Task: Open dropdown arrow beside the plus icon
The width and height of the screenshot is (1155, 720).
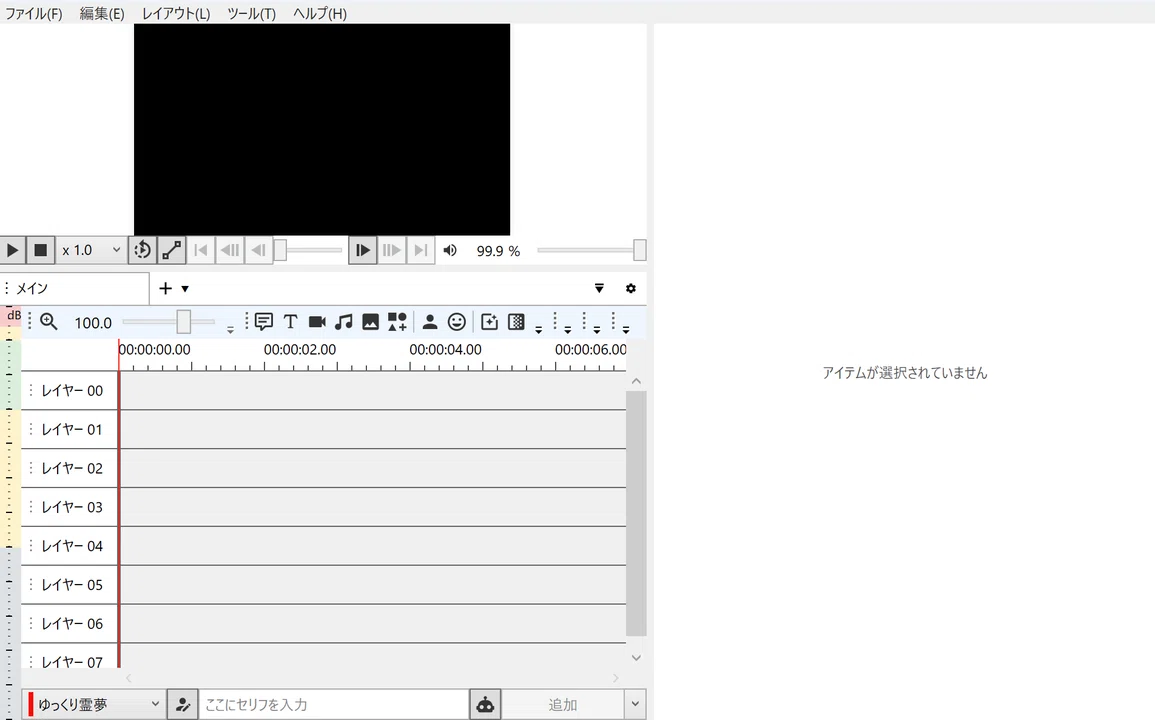Action: 185,289
